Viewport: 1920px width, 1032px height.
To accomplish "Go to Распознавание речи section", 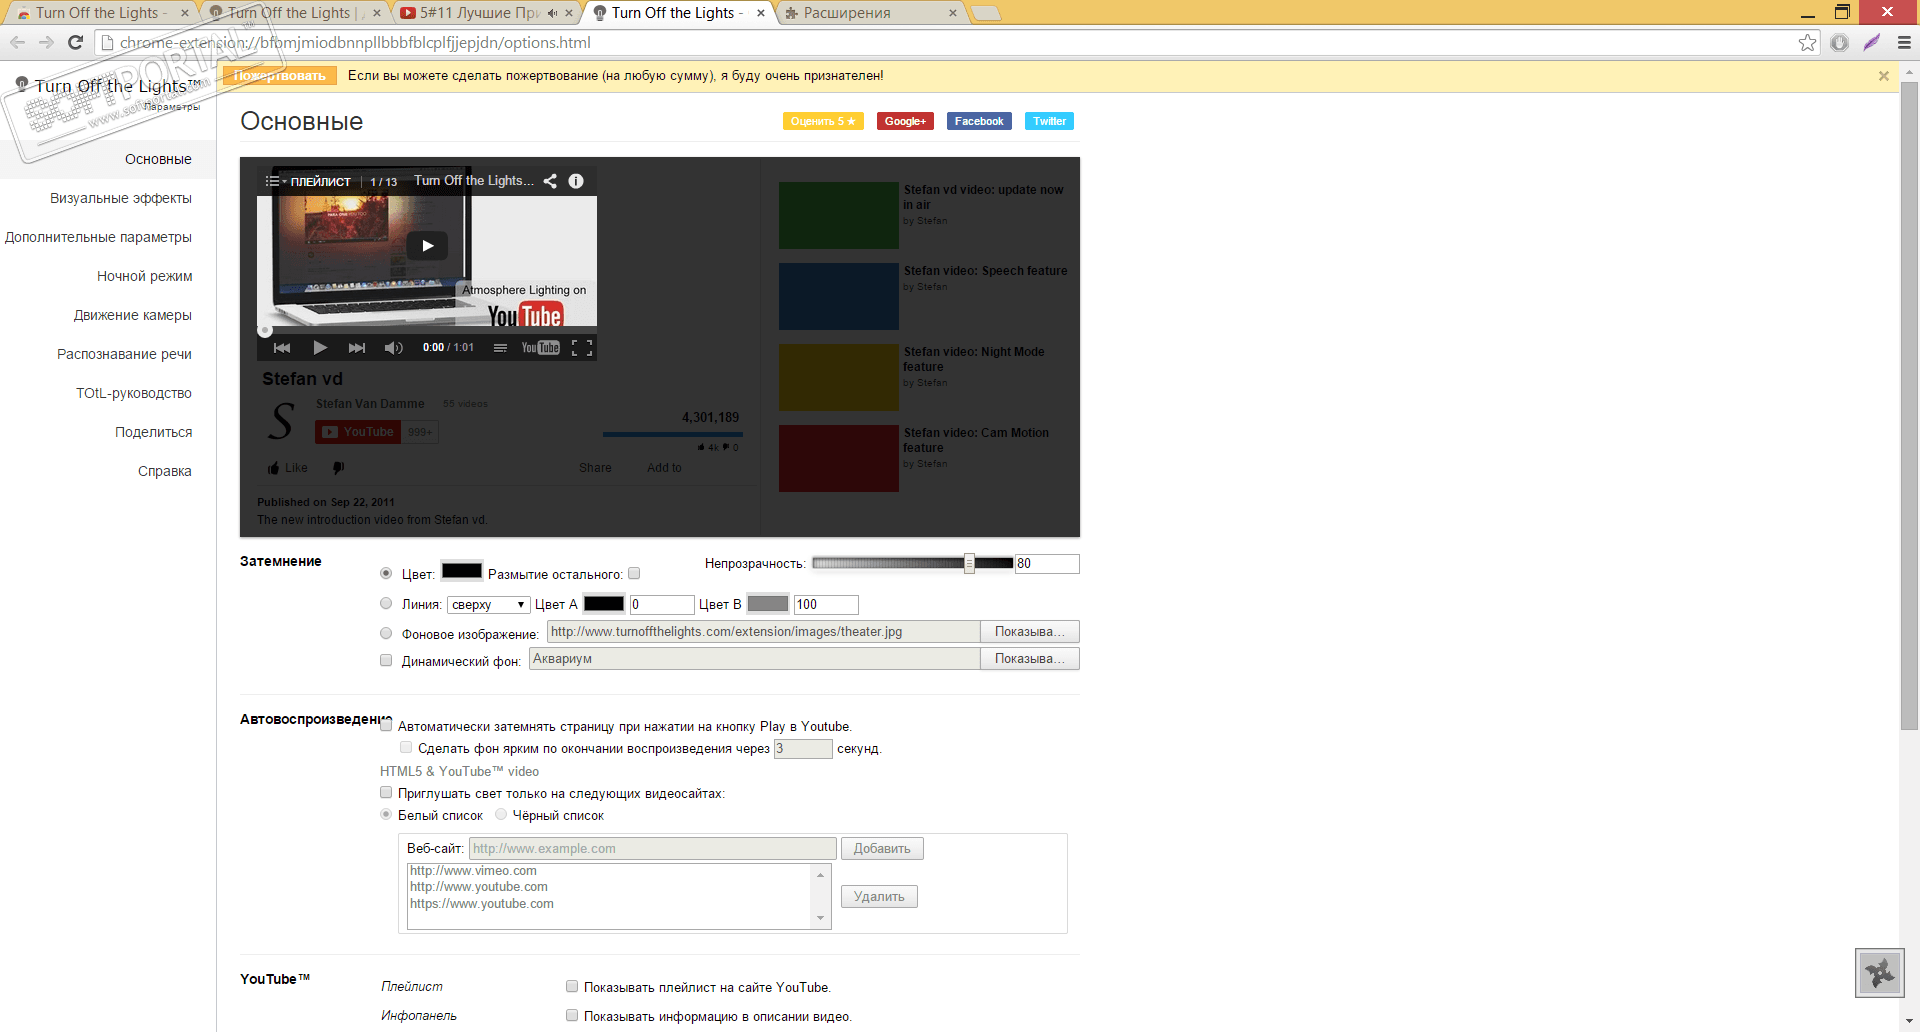I will point(124,354).
